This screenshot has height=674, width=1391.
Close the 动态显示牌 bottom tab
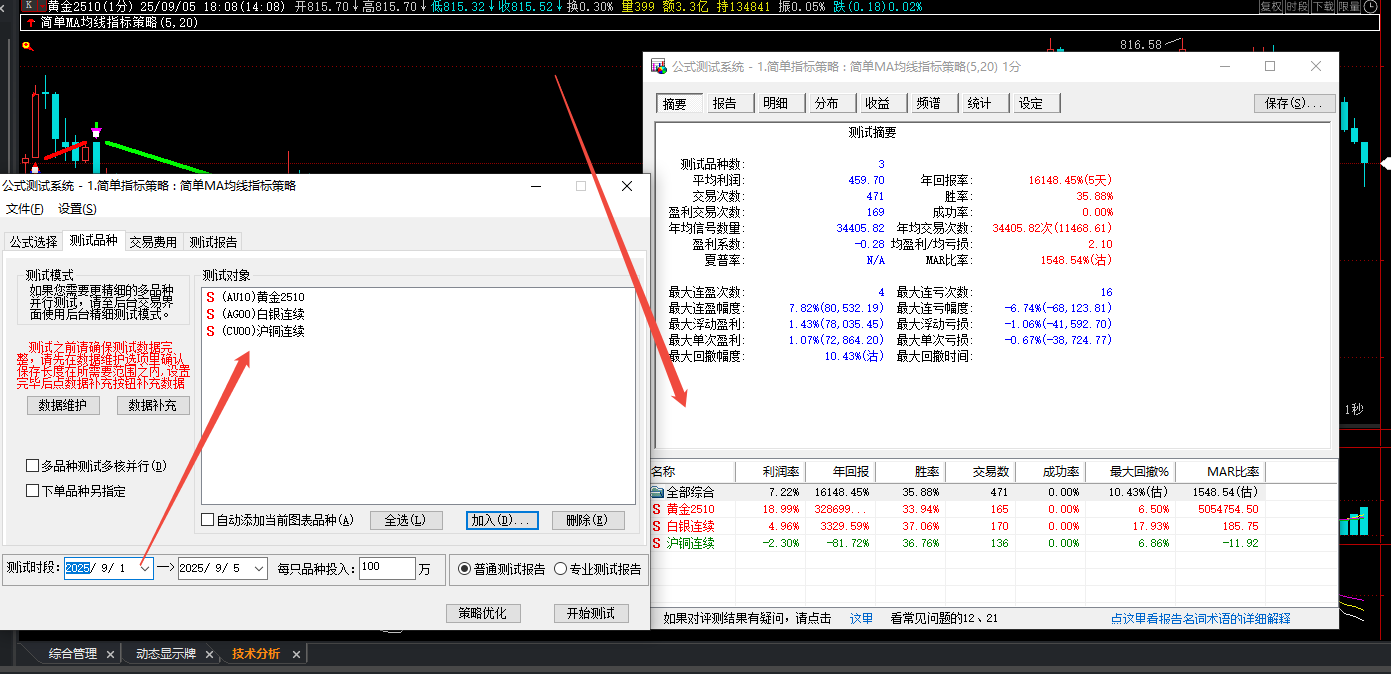[208, 654]
